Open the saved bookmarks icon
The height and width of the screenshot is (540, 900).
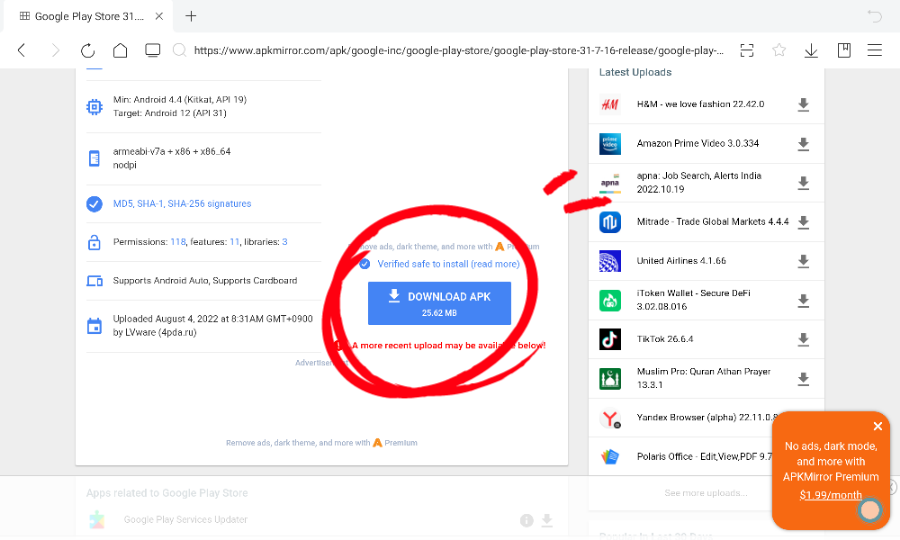[x=844, y=50]
